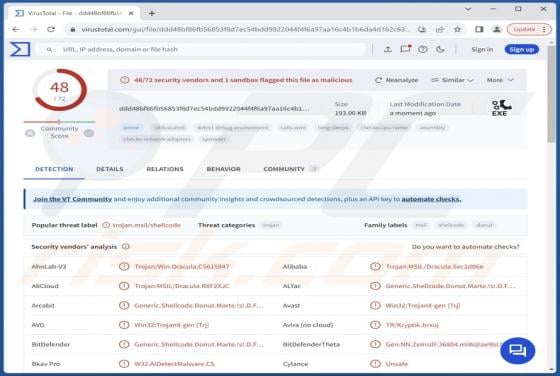Click 'Do you want to automate checks?' text
The height and width of the screenshot is (376, 560).
[465, 247]
